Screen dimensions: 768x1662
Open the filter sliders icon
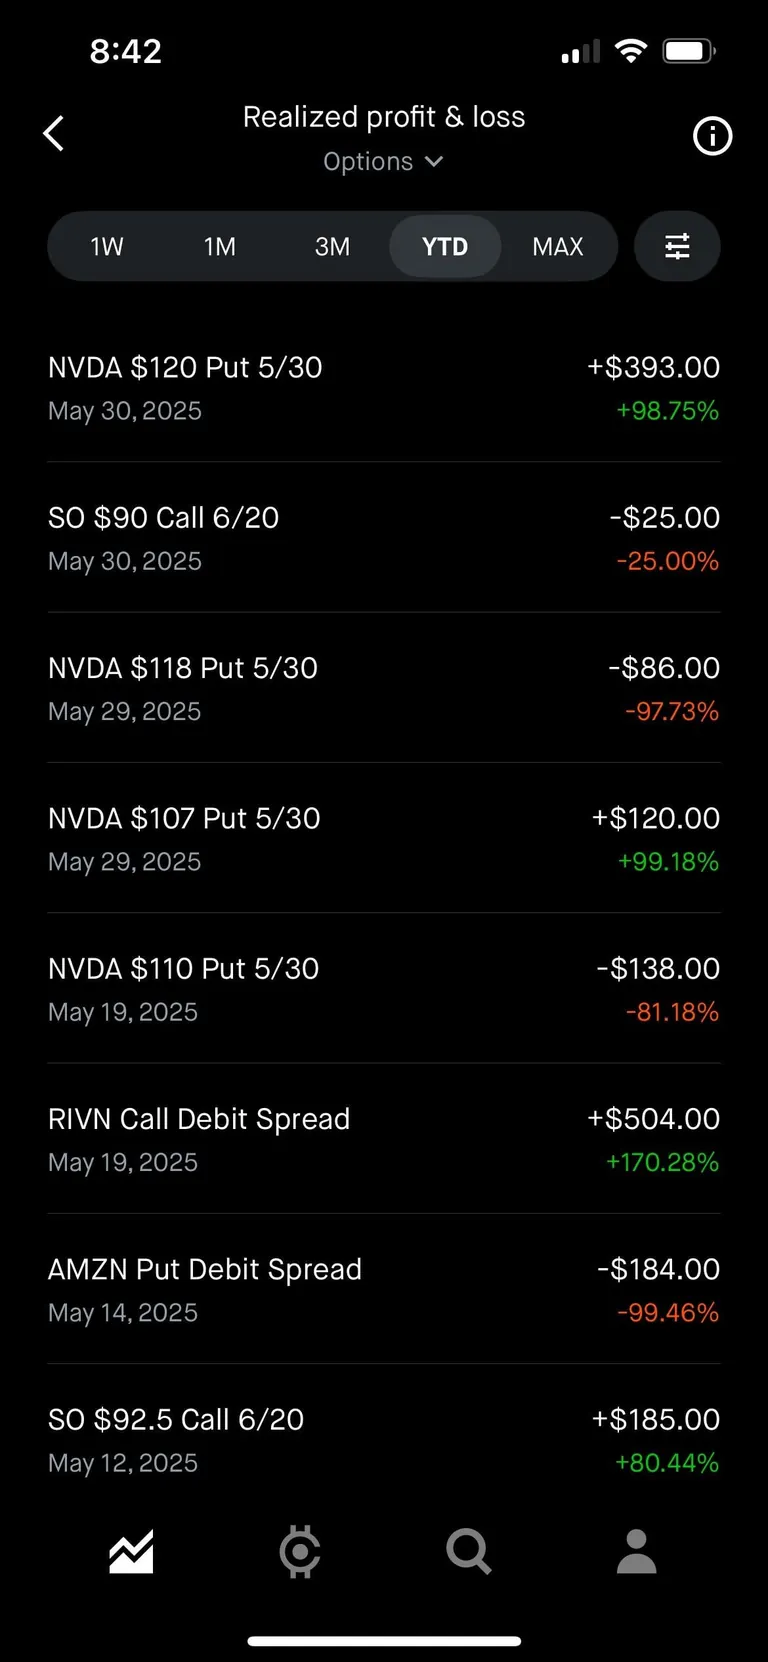pyautogui.click(x=677, y=246)
